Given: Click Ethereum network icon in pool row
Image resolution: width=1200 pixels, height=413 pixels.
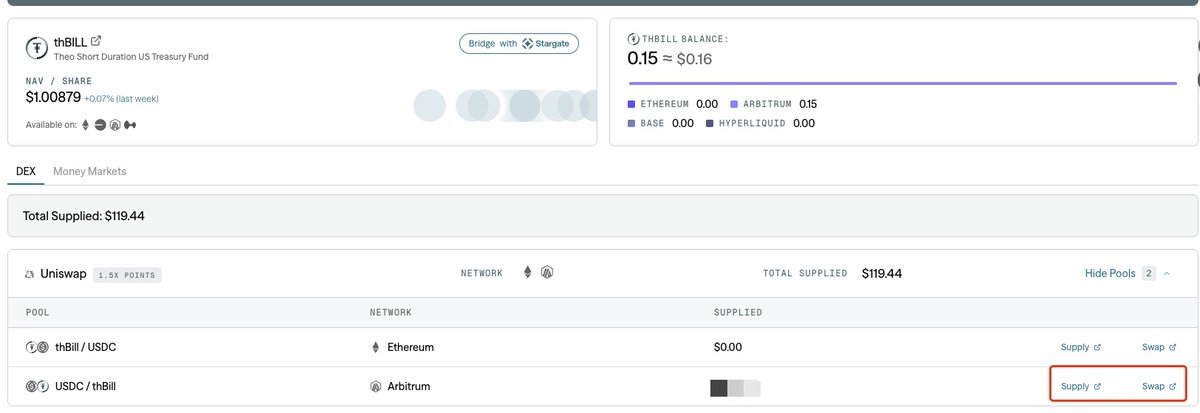Looking at the screenshot, I should (376, 347).
